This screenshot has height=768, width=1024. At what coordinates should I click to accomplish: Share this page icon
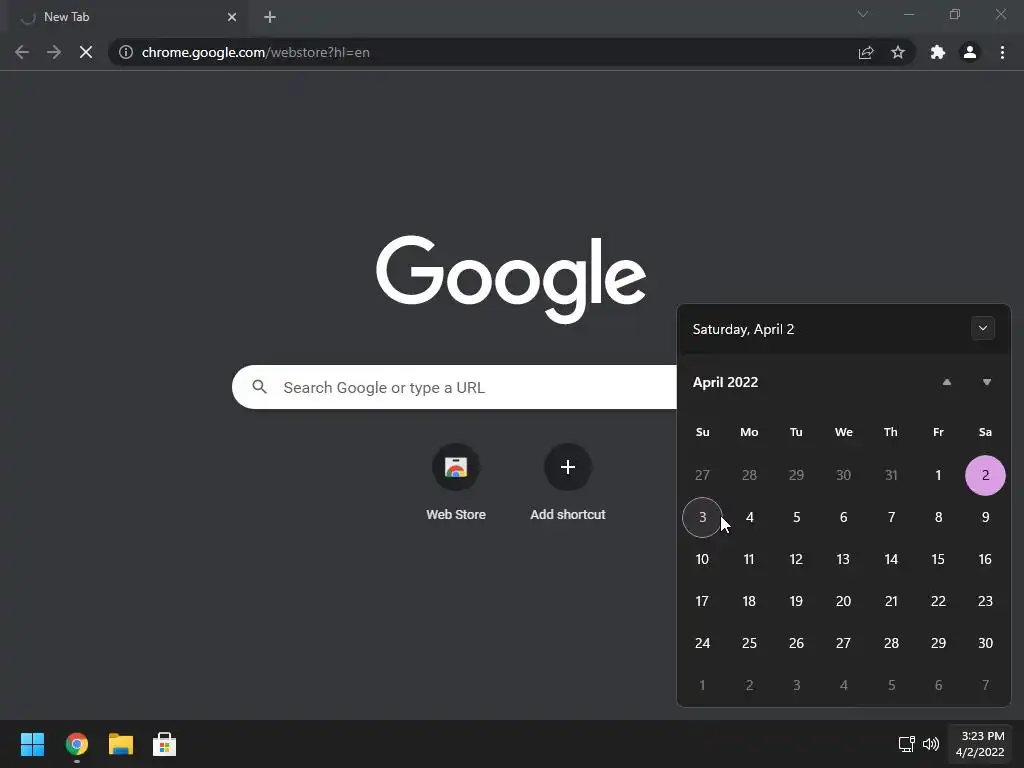pyautogui.click(x=866, y=52)
